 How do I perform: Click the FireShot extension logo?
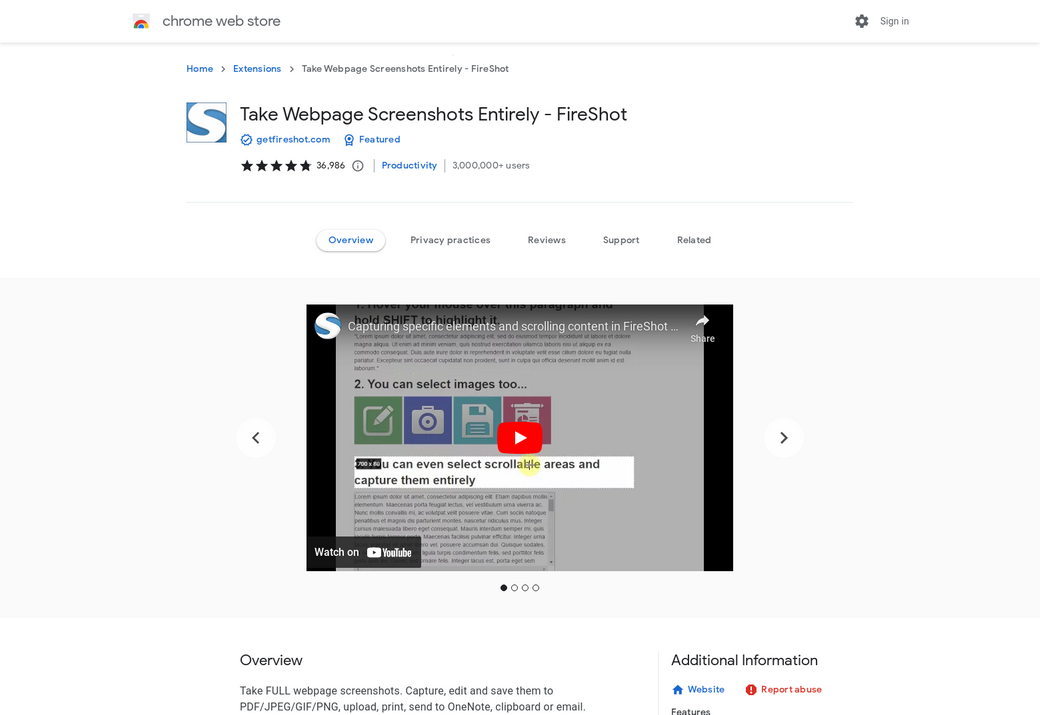(206, 122)
